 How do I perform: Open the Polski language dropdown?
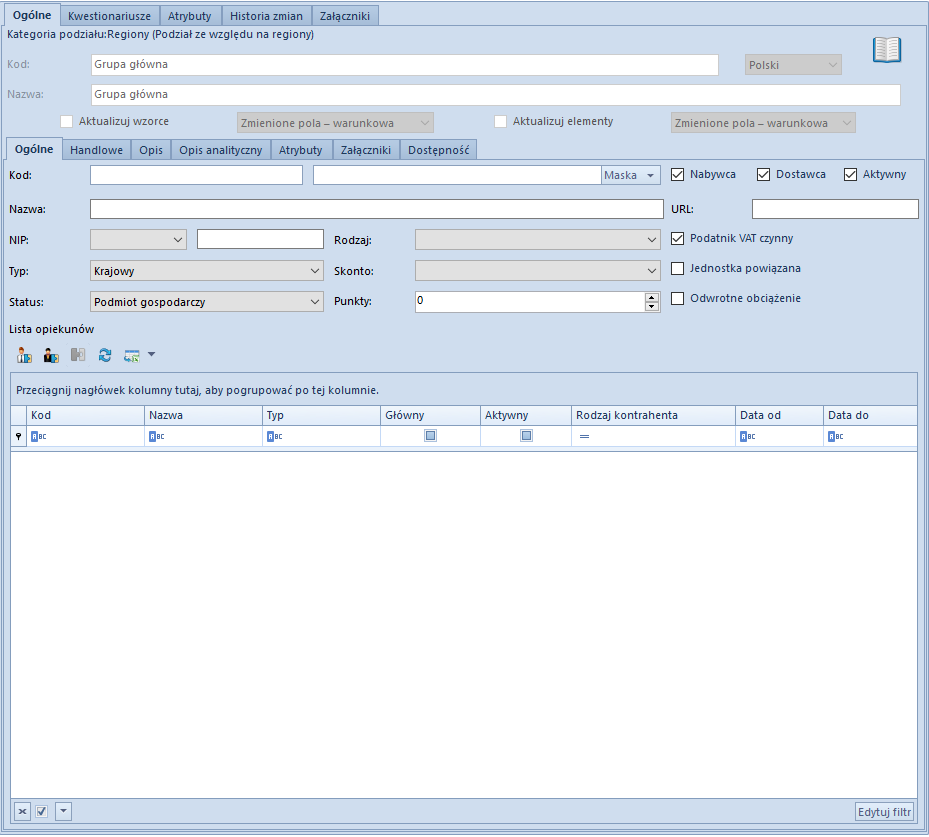click(793, 65)
